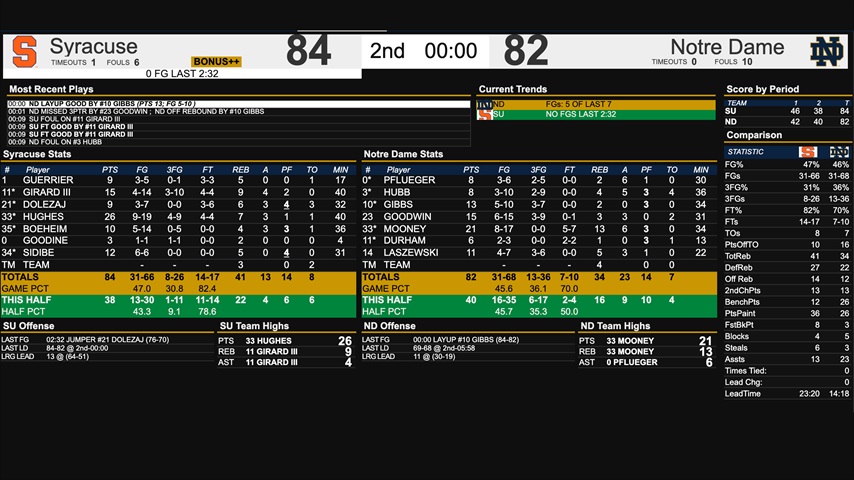Viewport: 854px width, 480px height.
Task: Click the LeadTime row in Comparison
Action: [x=787, y=394]
